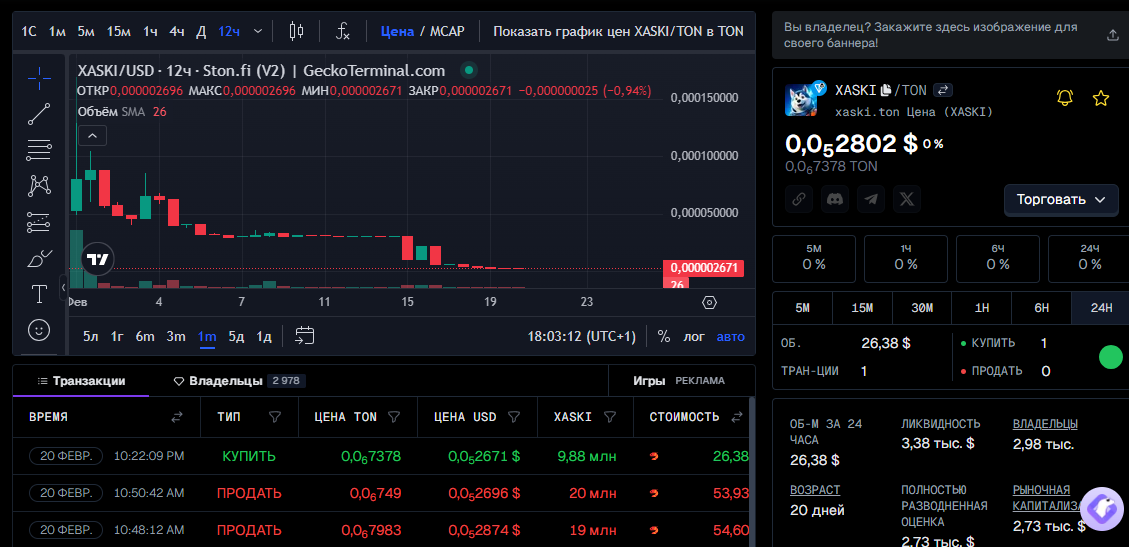1129x547 pixels.
Task: Select the crosshair cursor tool
Action: point(39,77)
